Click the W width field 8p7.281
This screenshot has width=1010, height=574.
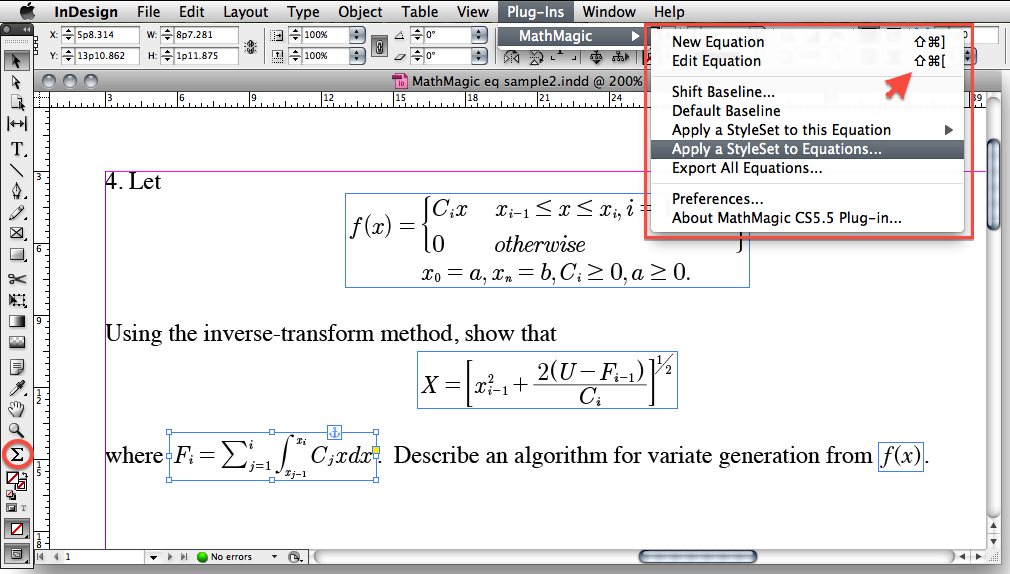tap(206, 35)
